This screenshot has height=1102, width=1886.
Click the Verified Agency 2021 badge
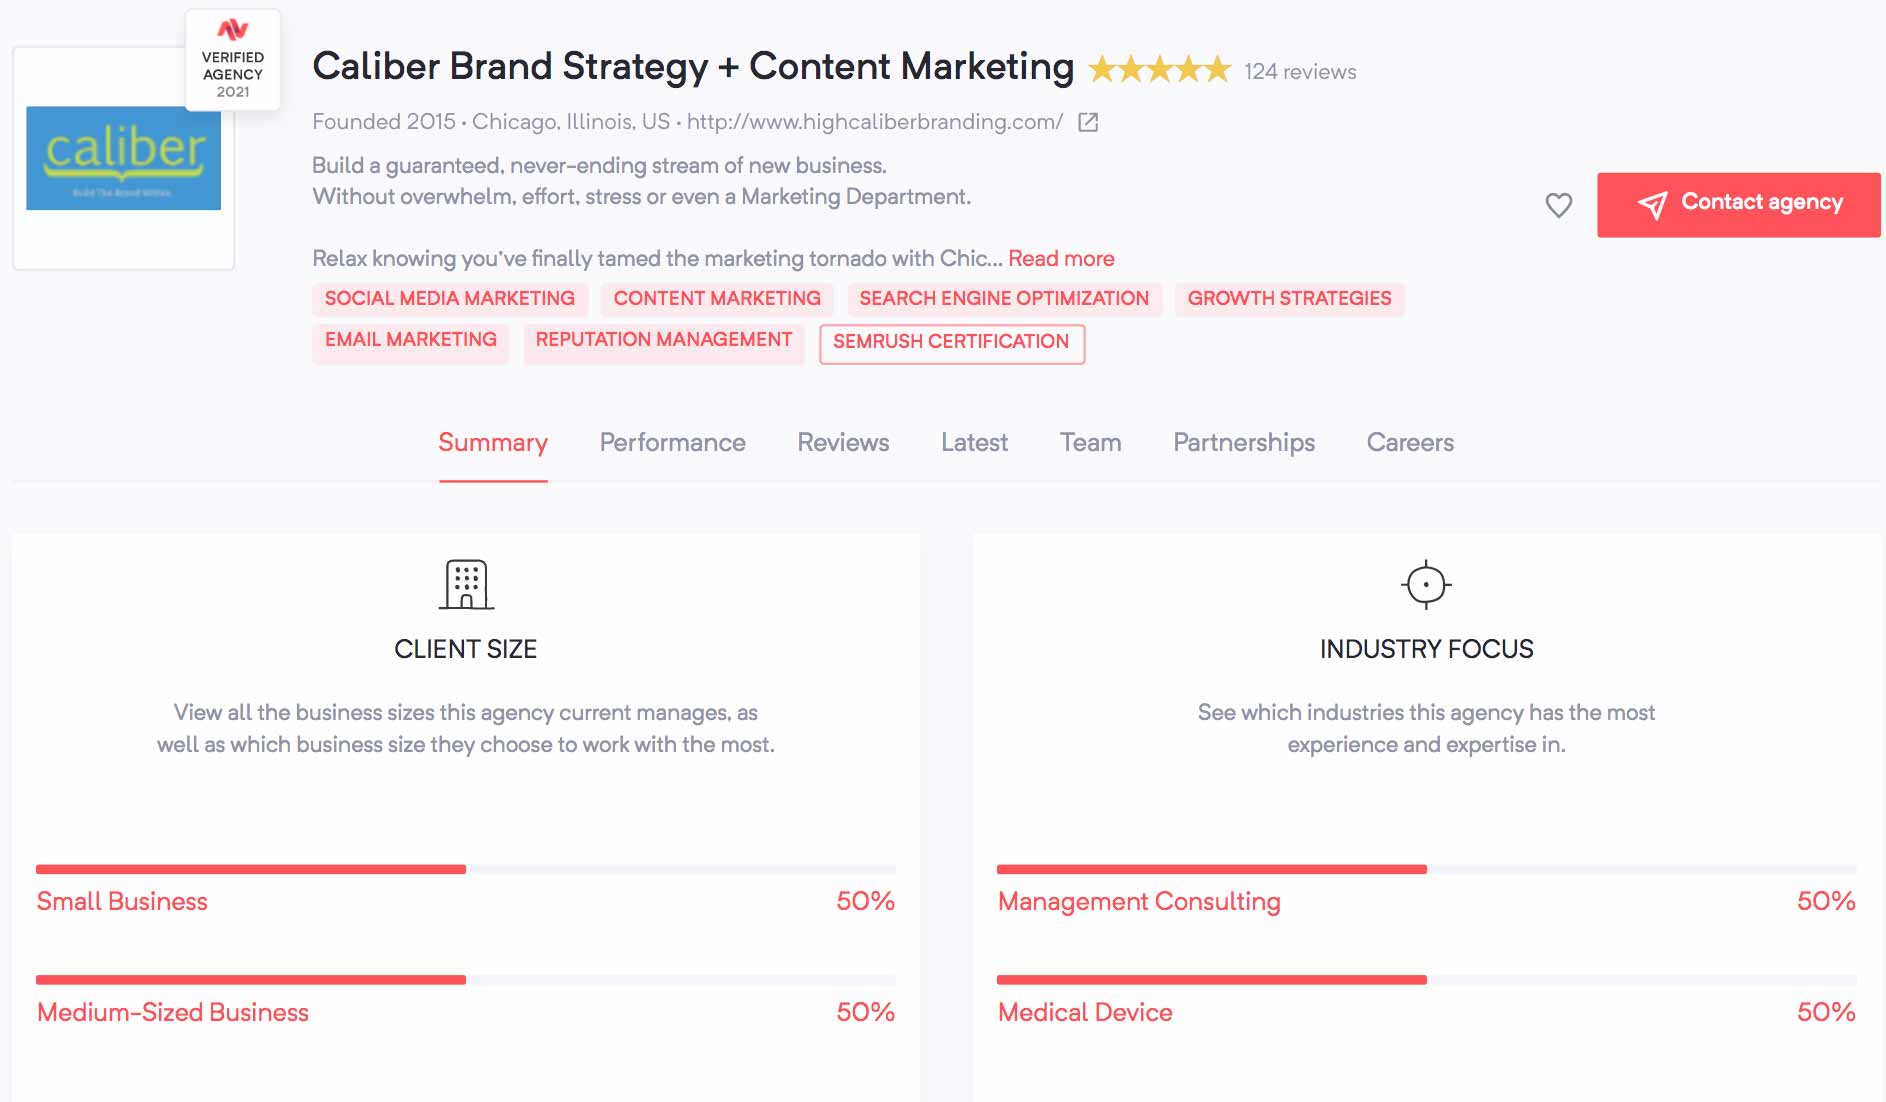pyautogui.click(x=233, y=60)
